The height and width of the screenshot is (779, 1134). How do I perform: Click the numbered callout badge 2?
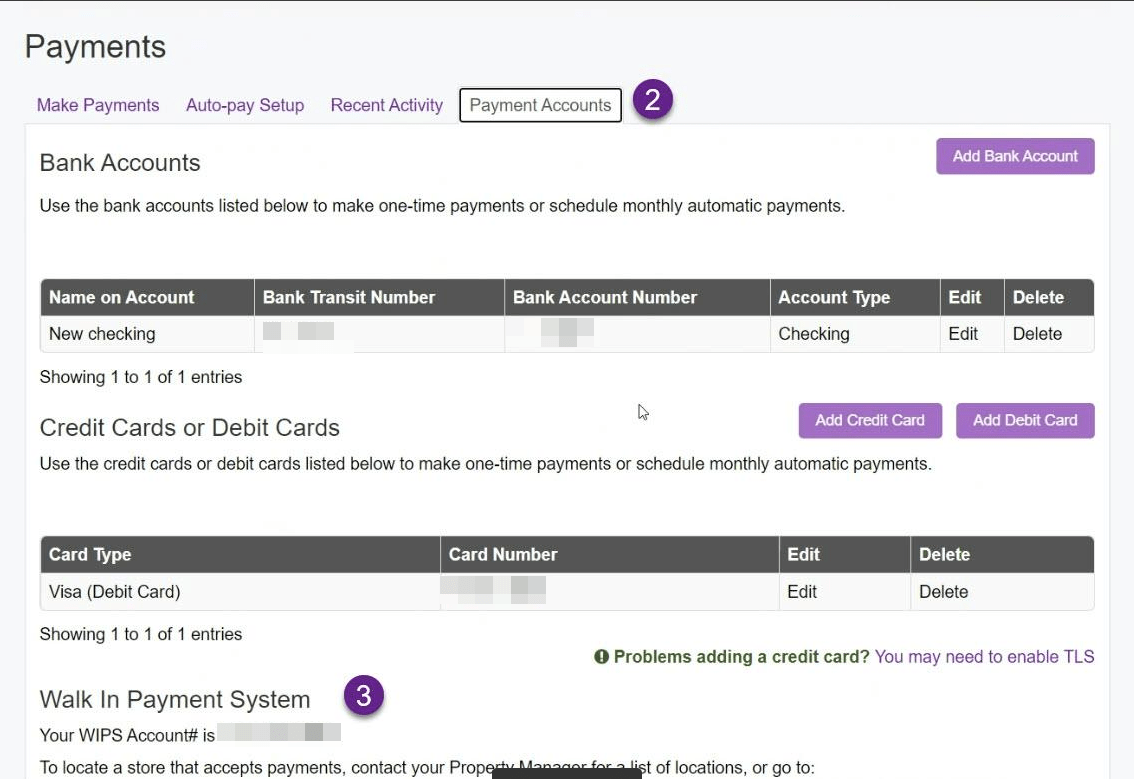click(651, 100)
